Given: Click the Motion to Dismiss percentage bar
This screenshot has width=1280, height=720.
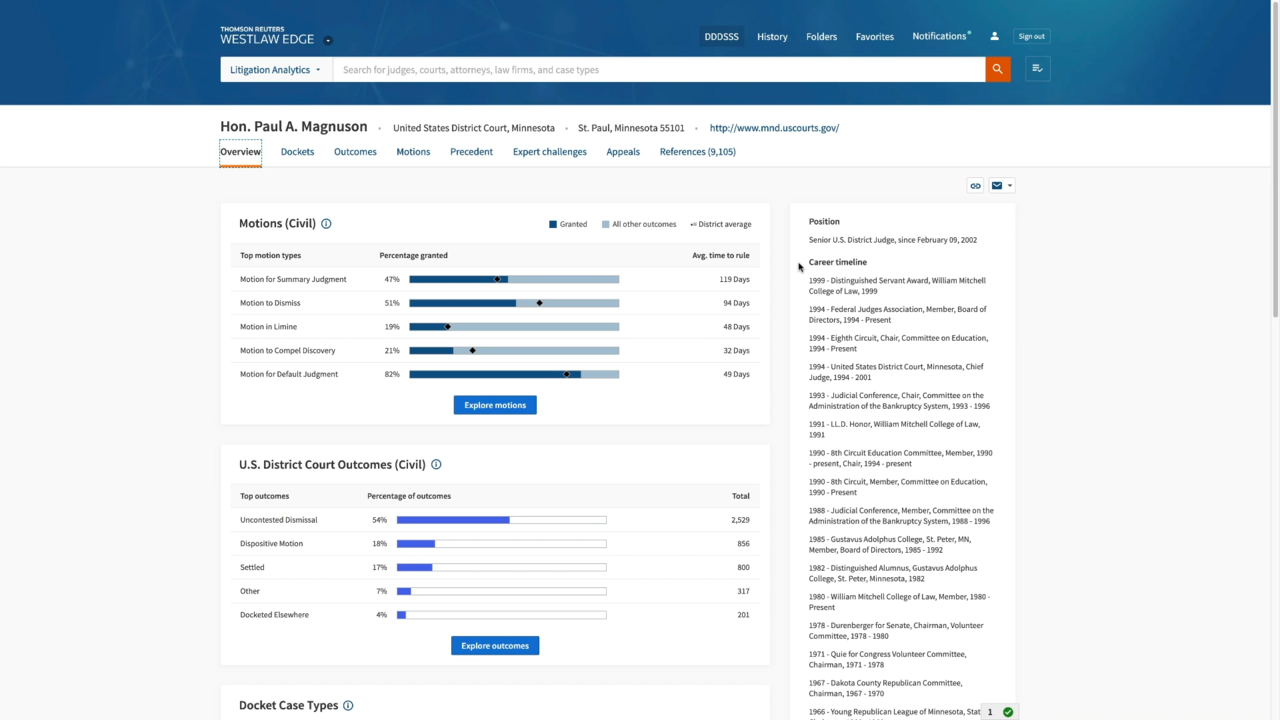Looking at the screenshot, I should (514, 303).
